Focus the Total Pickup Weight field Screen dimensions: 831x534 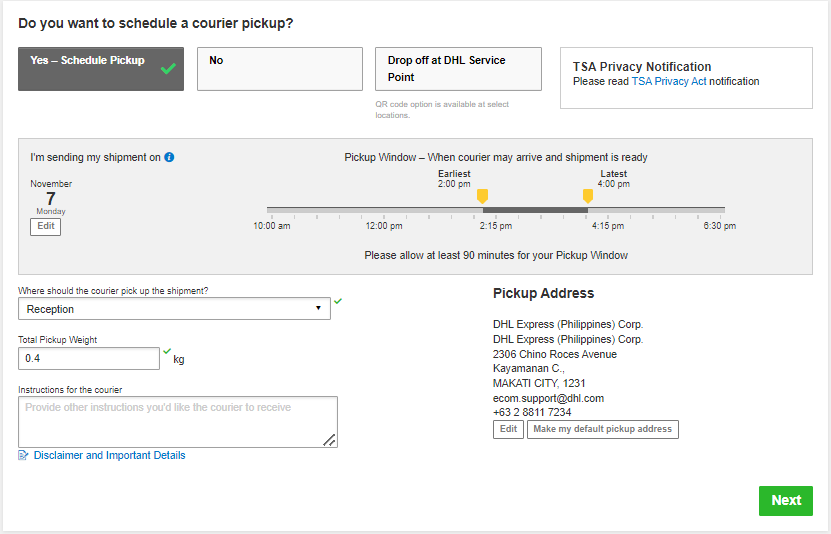click(88, 358)
